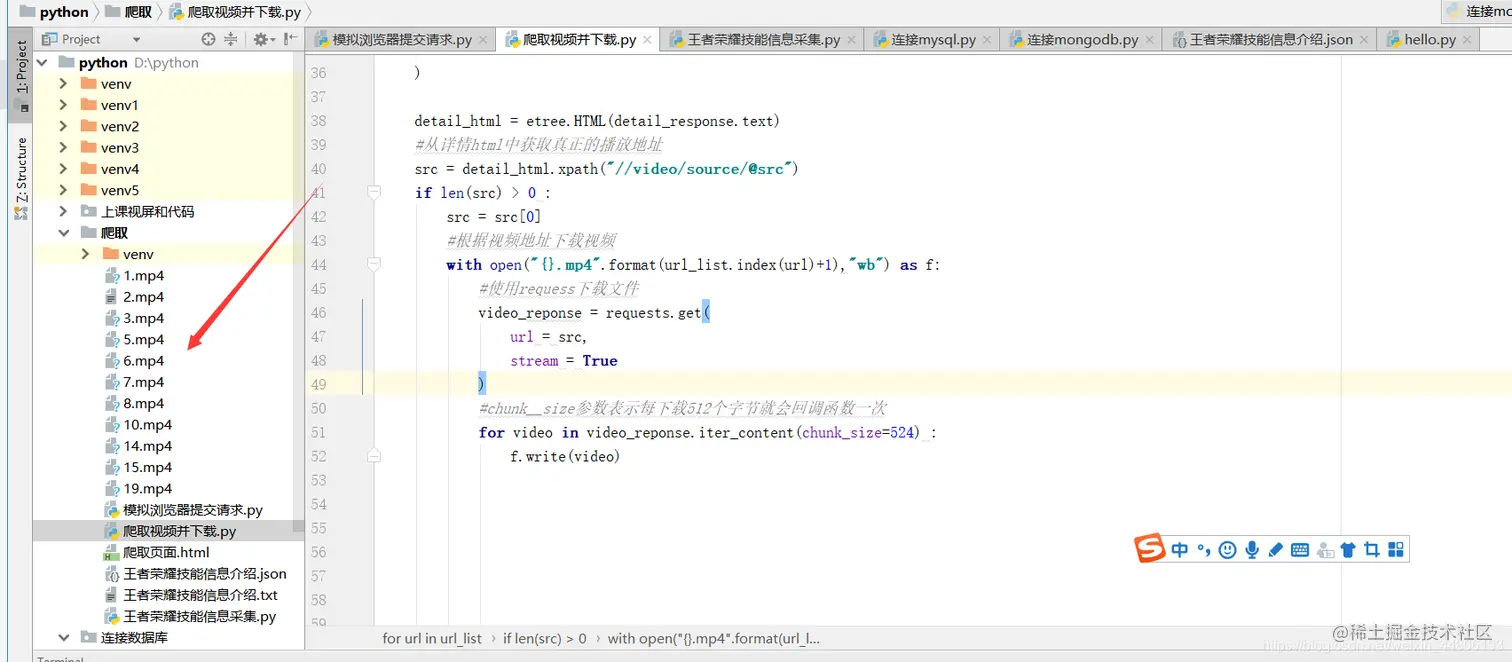The height and width of the screenshot is (662, 1512).
Task: Close the 模拟浏览器提交请求.py tab
Action: click(484, 40)
